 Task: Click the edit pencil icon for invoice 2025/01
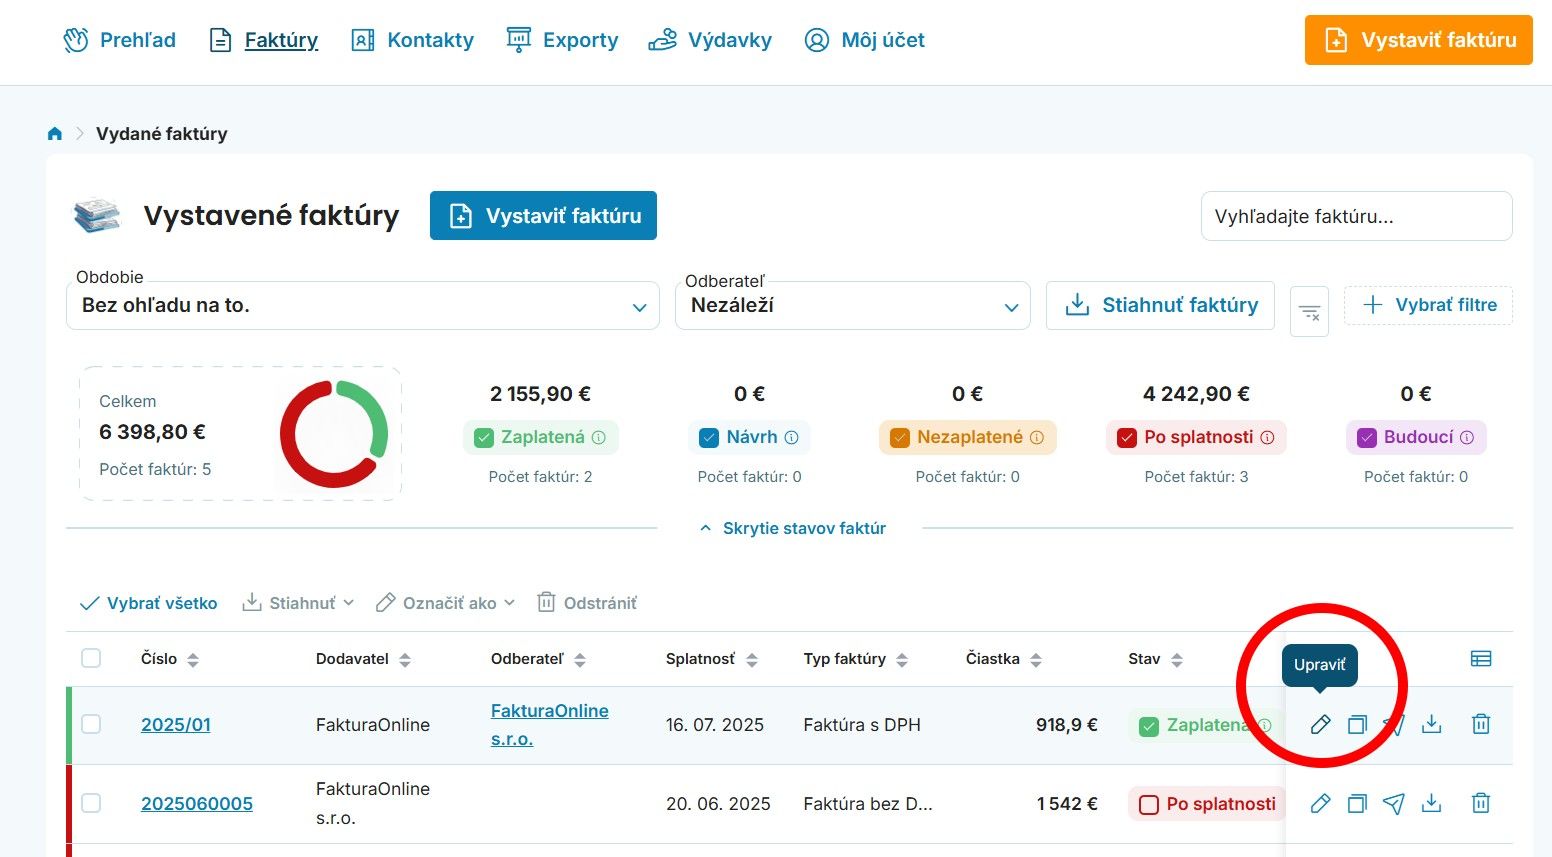click(1320, 724)
